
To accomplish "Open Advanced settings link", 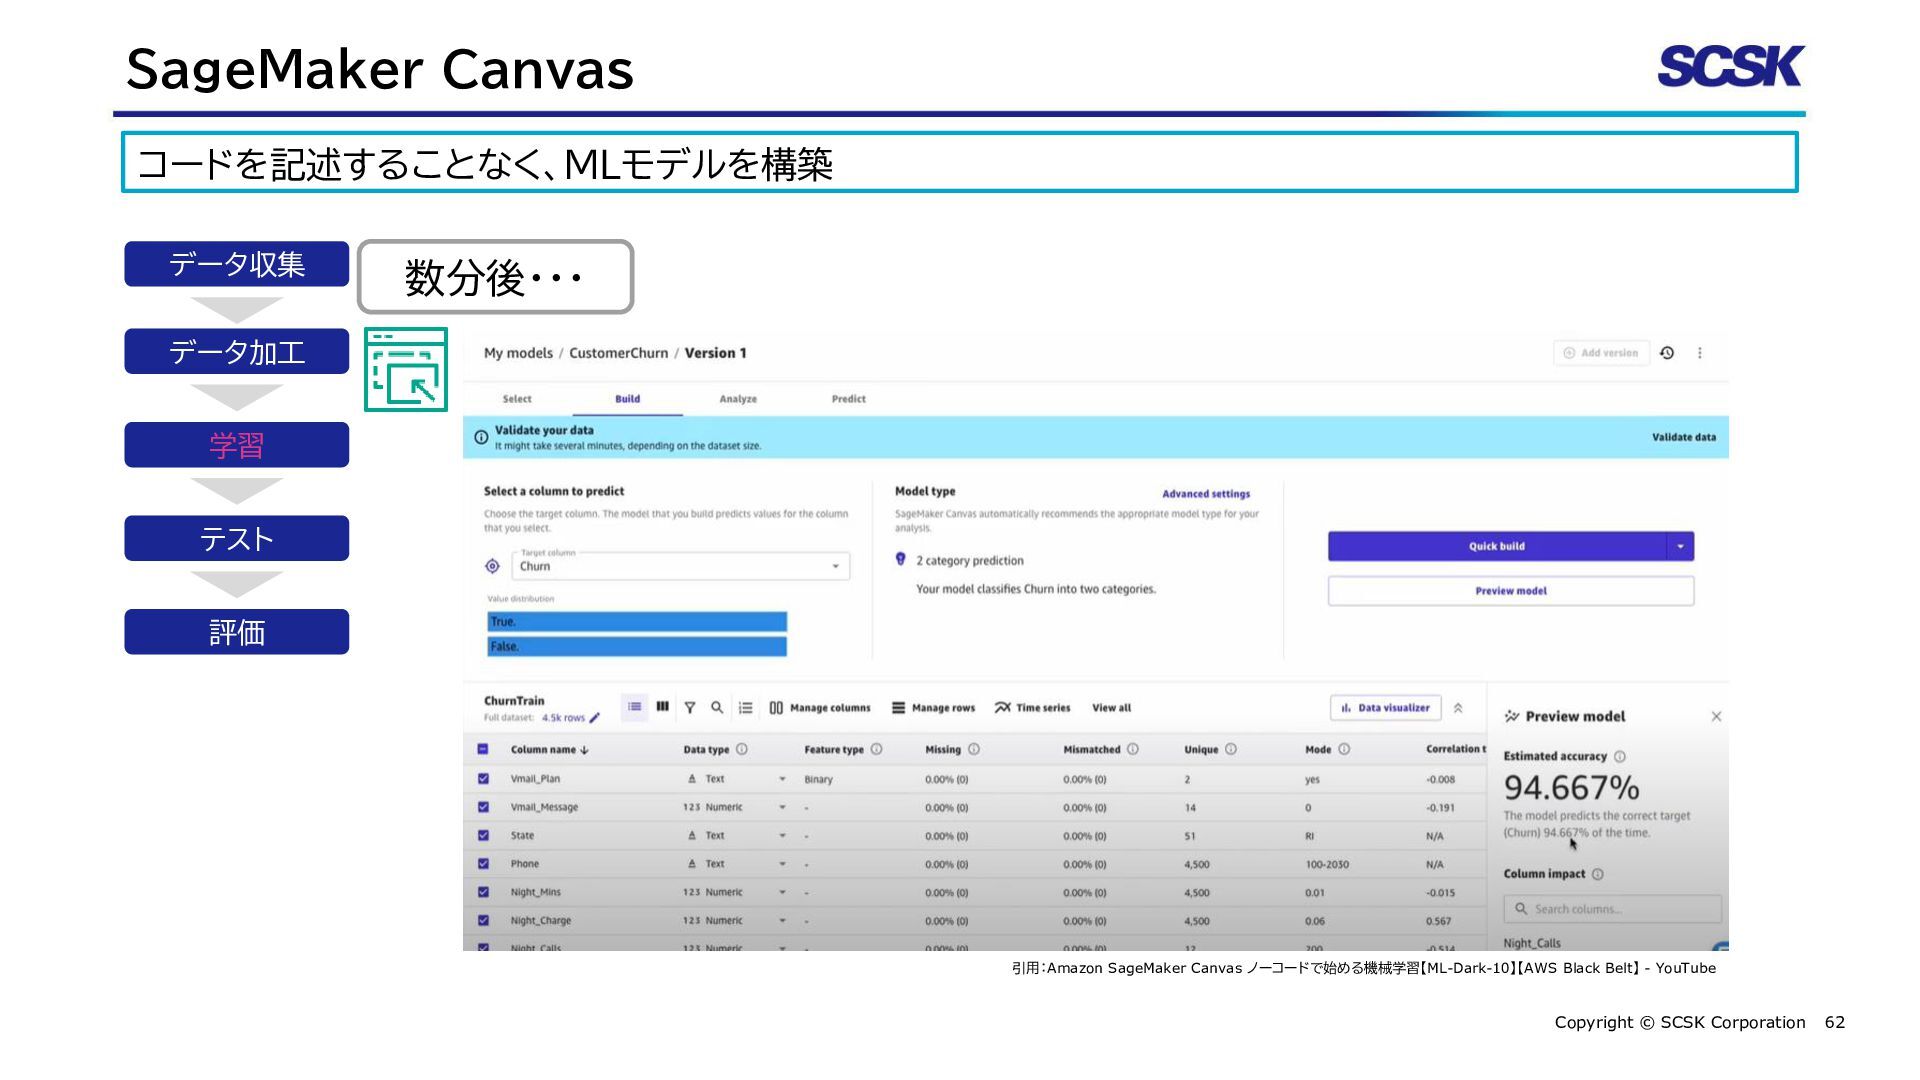I will click(1206, 494).
